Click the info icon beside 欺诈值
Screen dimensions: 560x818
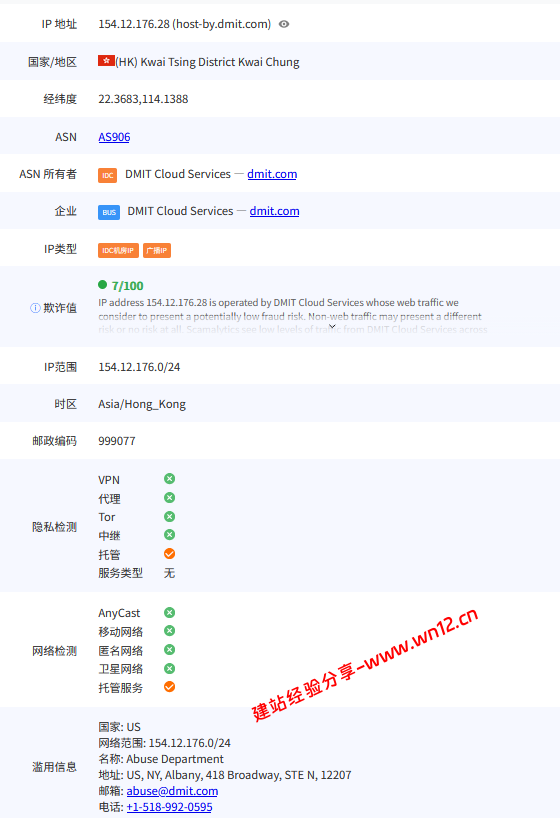35,308
